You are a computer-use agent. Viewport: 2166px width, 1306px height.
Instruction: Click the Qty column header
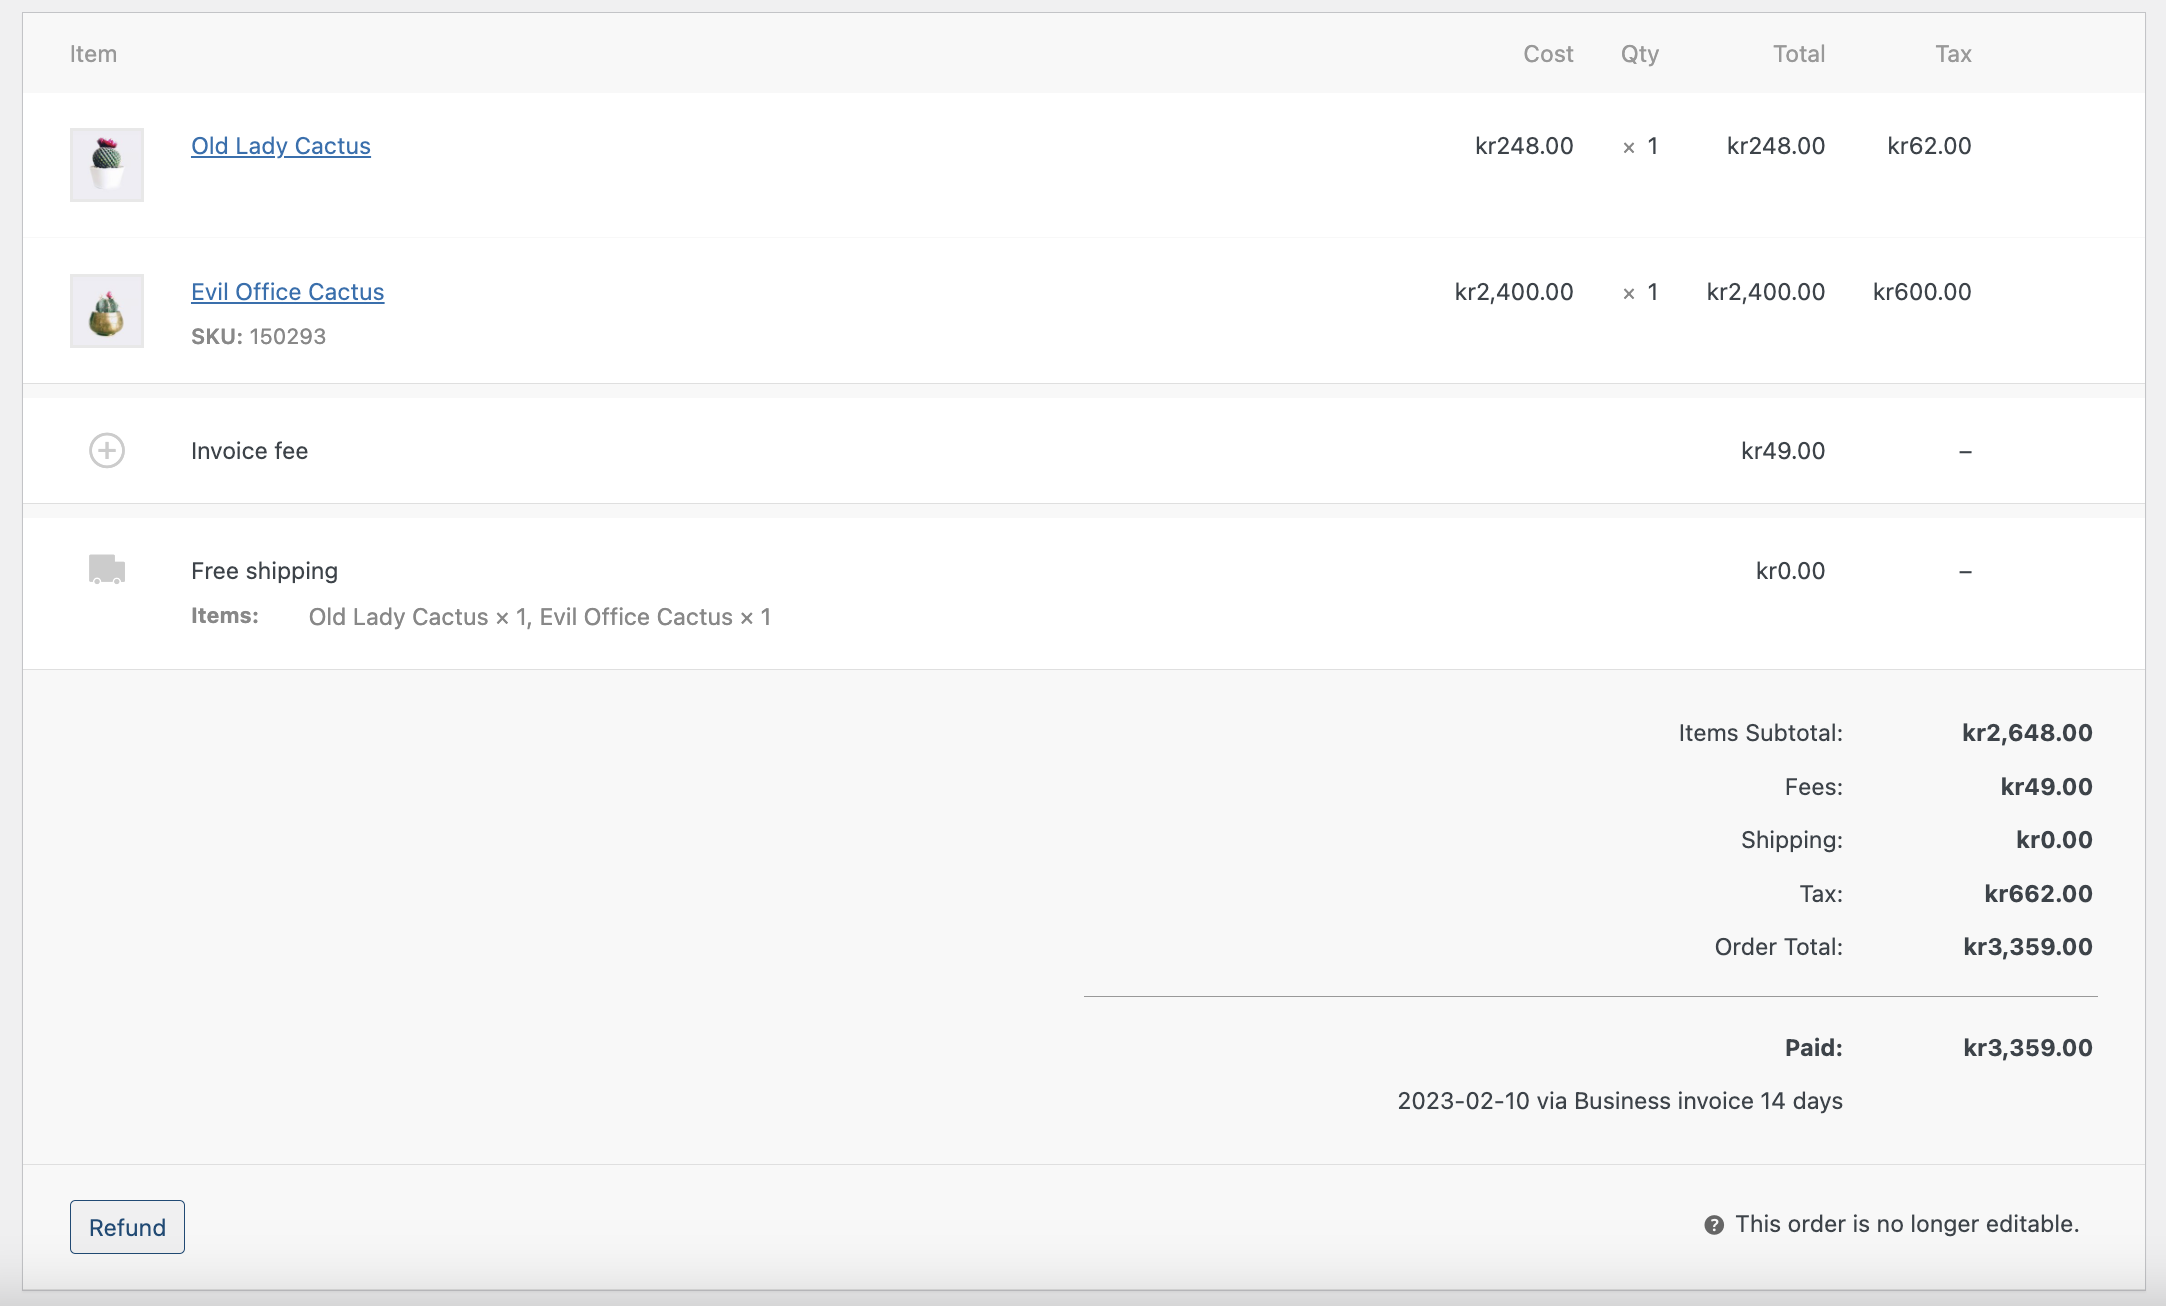pyautogui.click(x=1640, y=54)
